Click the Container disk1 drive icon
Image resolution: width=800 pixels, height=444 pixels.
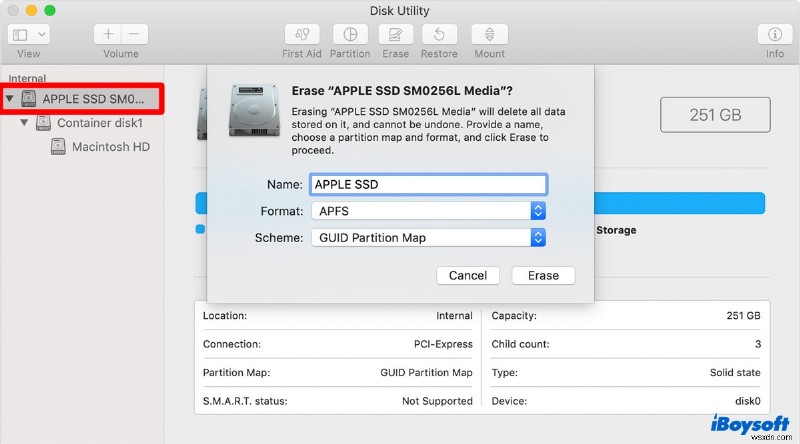(x=43, y=122)
